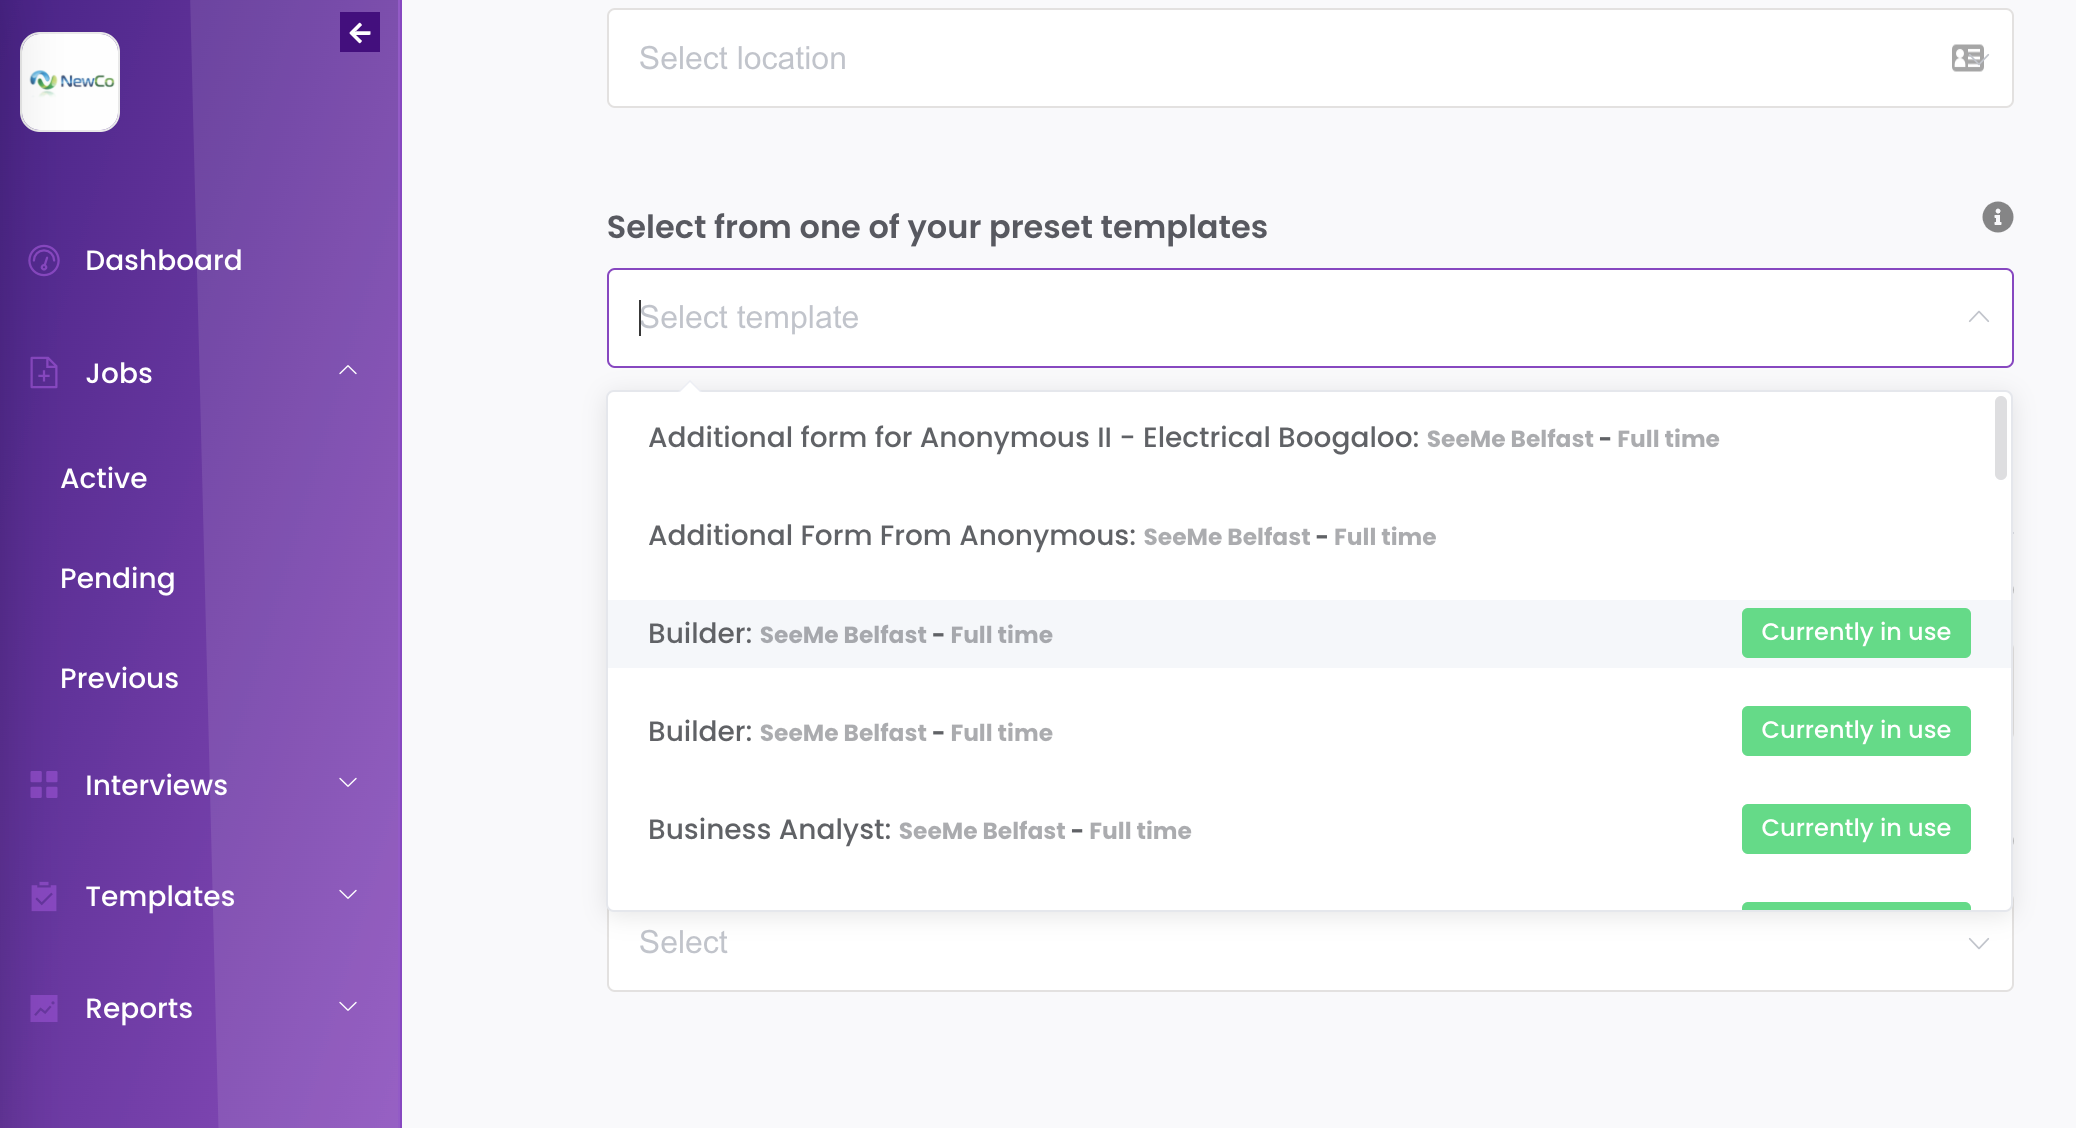Viewport: 2076px width, 1128px height.
Task: Click the Currently in use badge beside Builder
Action: click(x=1855, y=632)
